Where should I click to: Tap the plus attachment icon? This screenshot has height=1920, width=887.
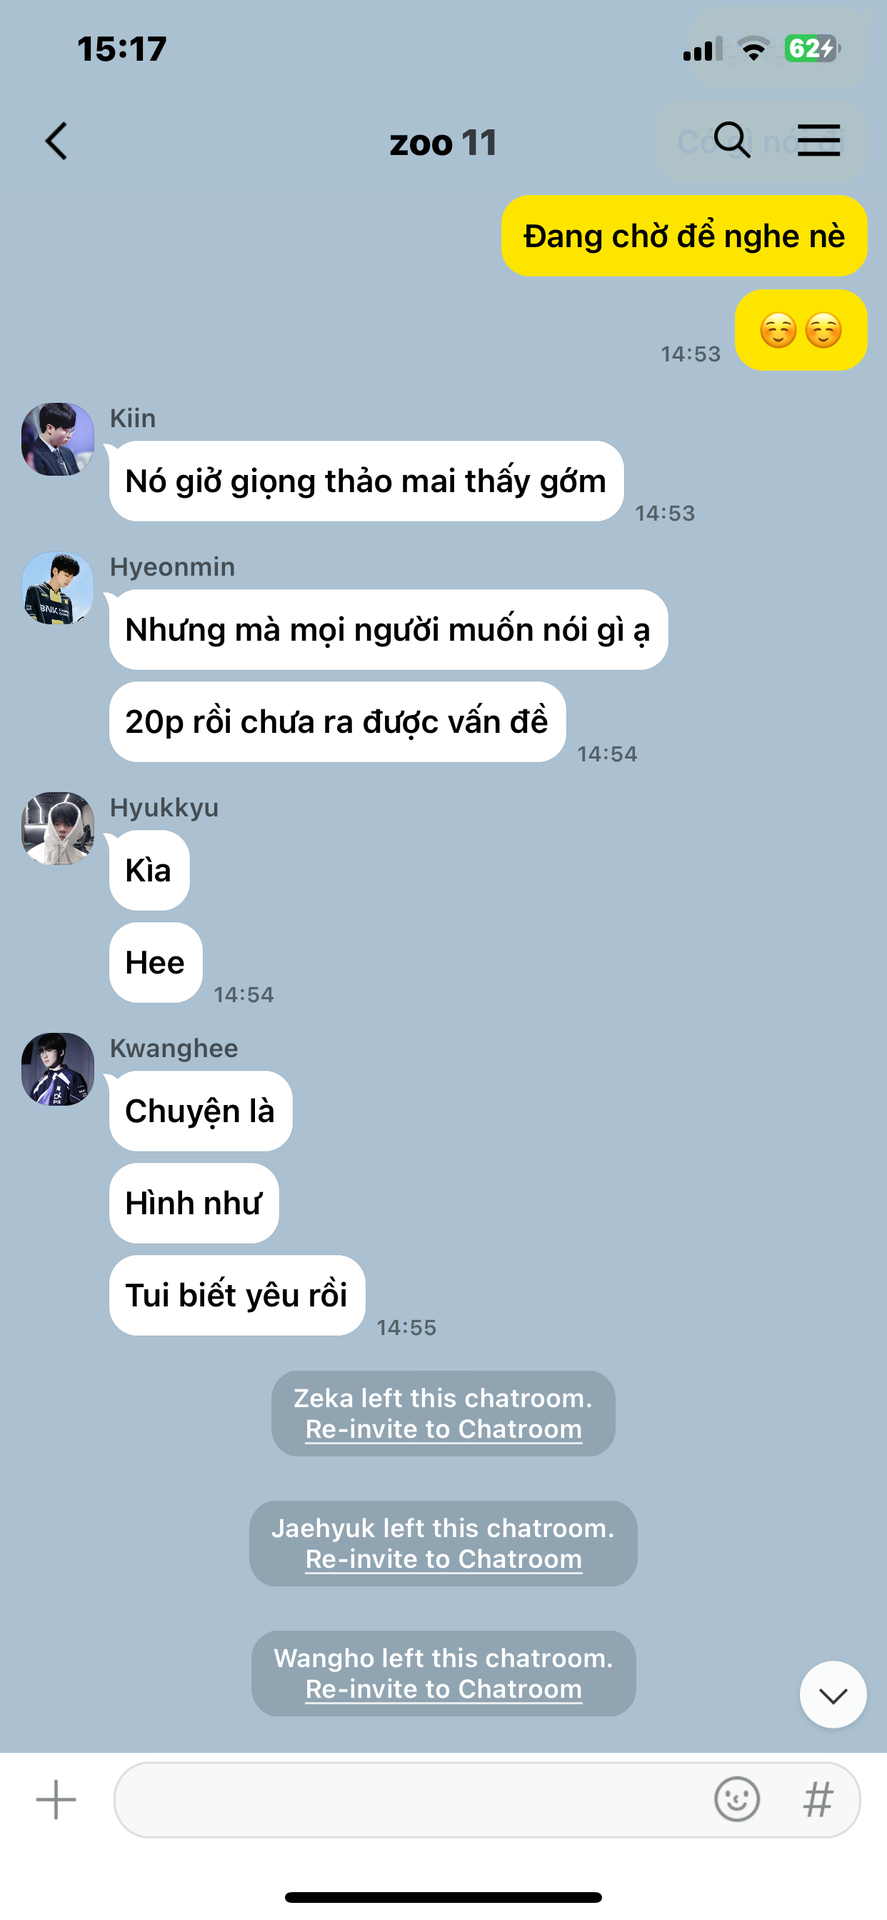pyautogui.click(x=56, y=1800)
